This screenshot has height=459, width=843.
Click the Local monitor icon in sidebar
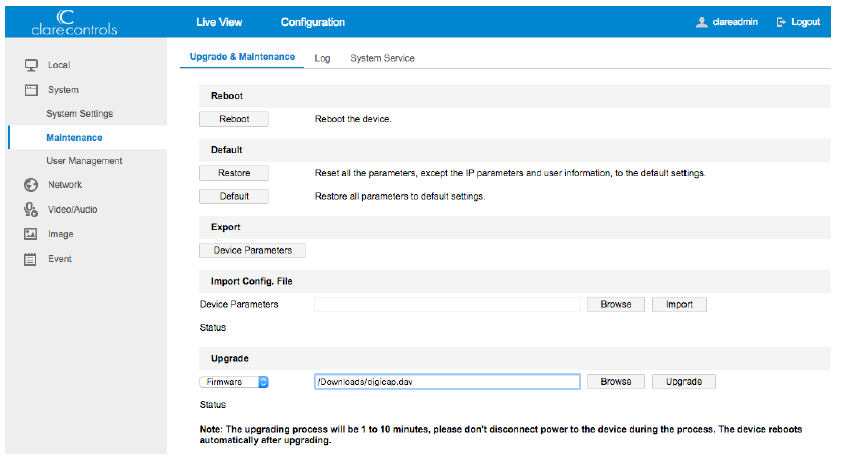30,65
